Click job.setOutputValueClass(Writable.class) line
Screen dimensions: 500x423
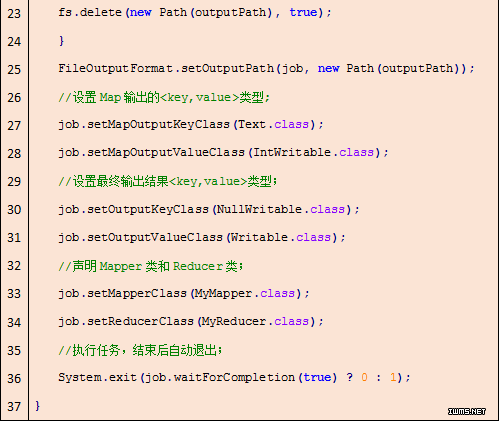coord(202,238)
